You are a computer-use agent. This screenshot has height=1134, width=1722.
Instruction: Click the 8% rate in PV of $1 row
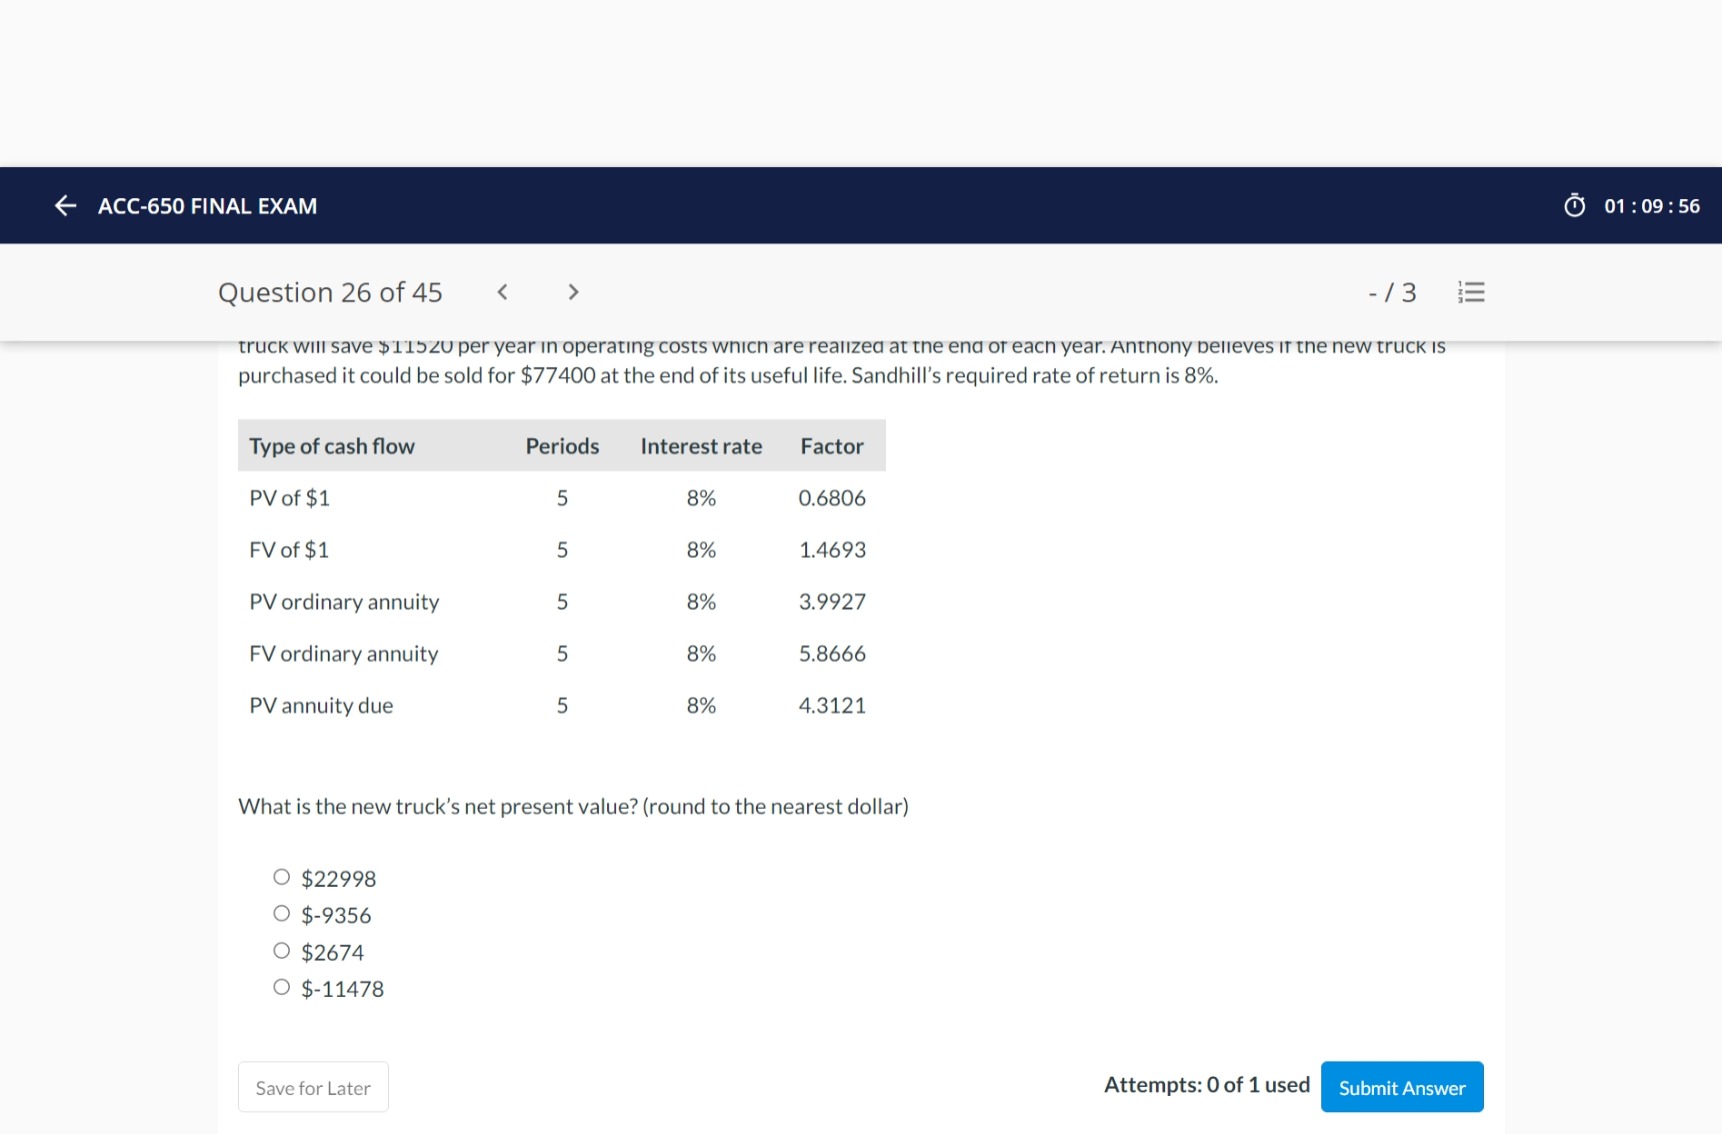(701, 498)
